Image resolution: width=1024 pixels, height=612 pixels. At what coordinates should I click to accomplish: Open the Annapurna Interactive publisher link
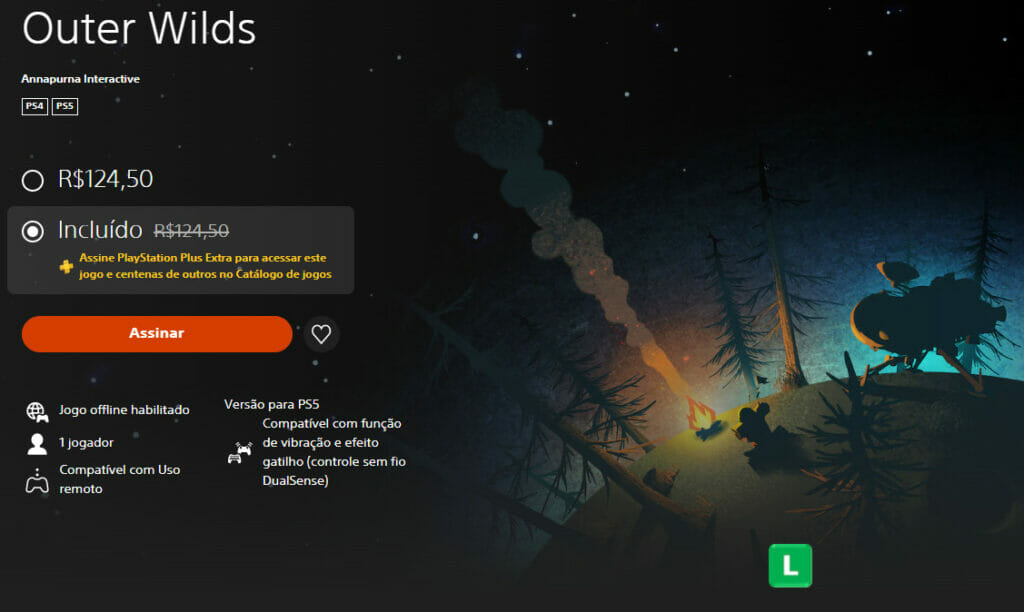pos(80,79)
